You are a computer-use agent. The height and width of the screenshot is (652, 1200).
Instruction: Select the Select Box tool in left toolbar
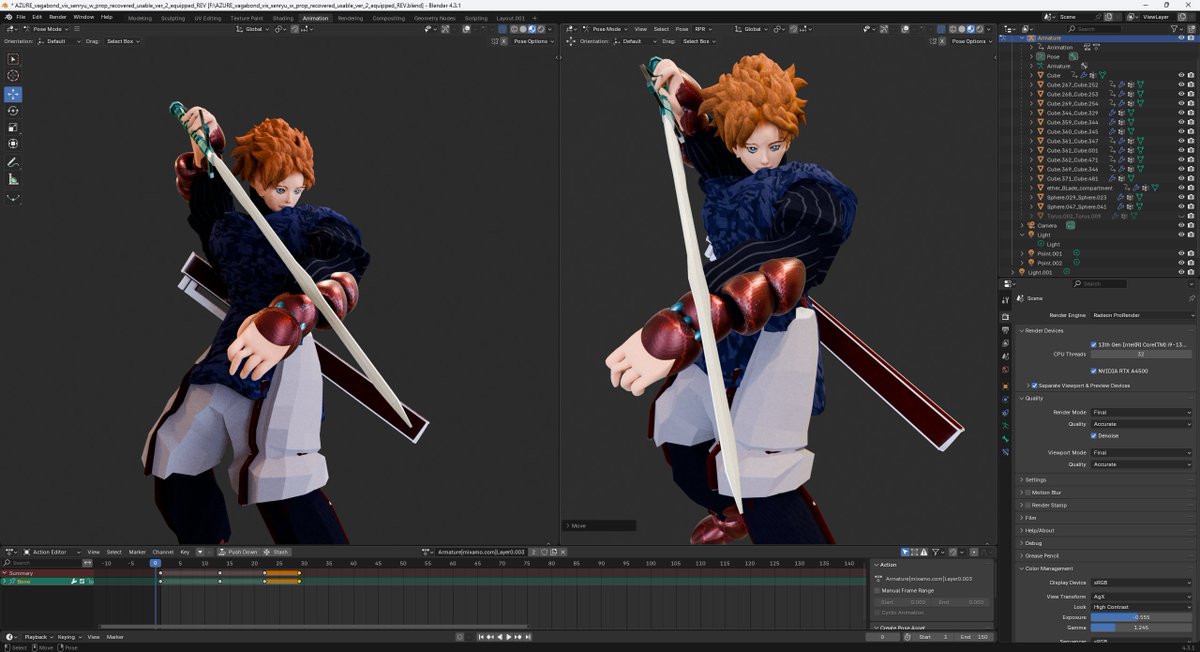point(13,59)
